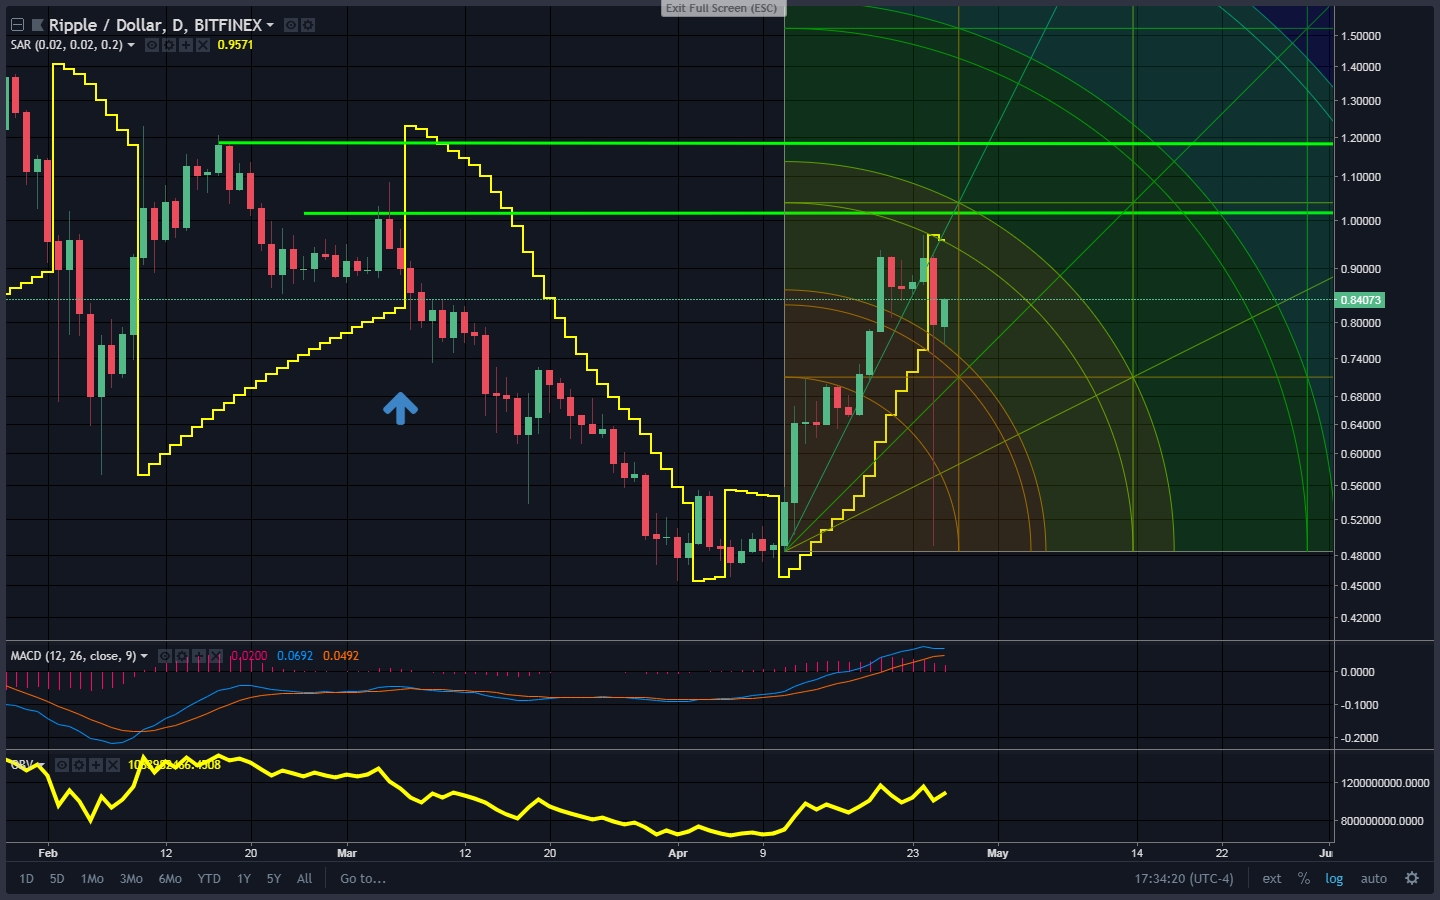The height and width of the screenshot is (900, 1440).
Task: Click the Exit Full Screen (ESC) button
Action: (x=722, y=8)
